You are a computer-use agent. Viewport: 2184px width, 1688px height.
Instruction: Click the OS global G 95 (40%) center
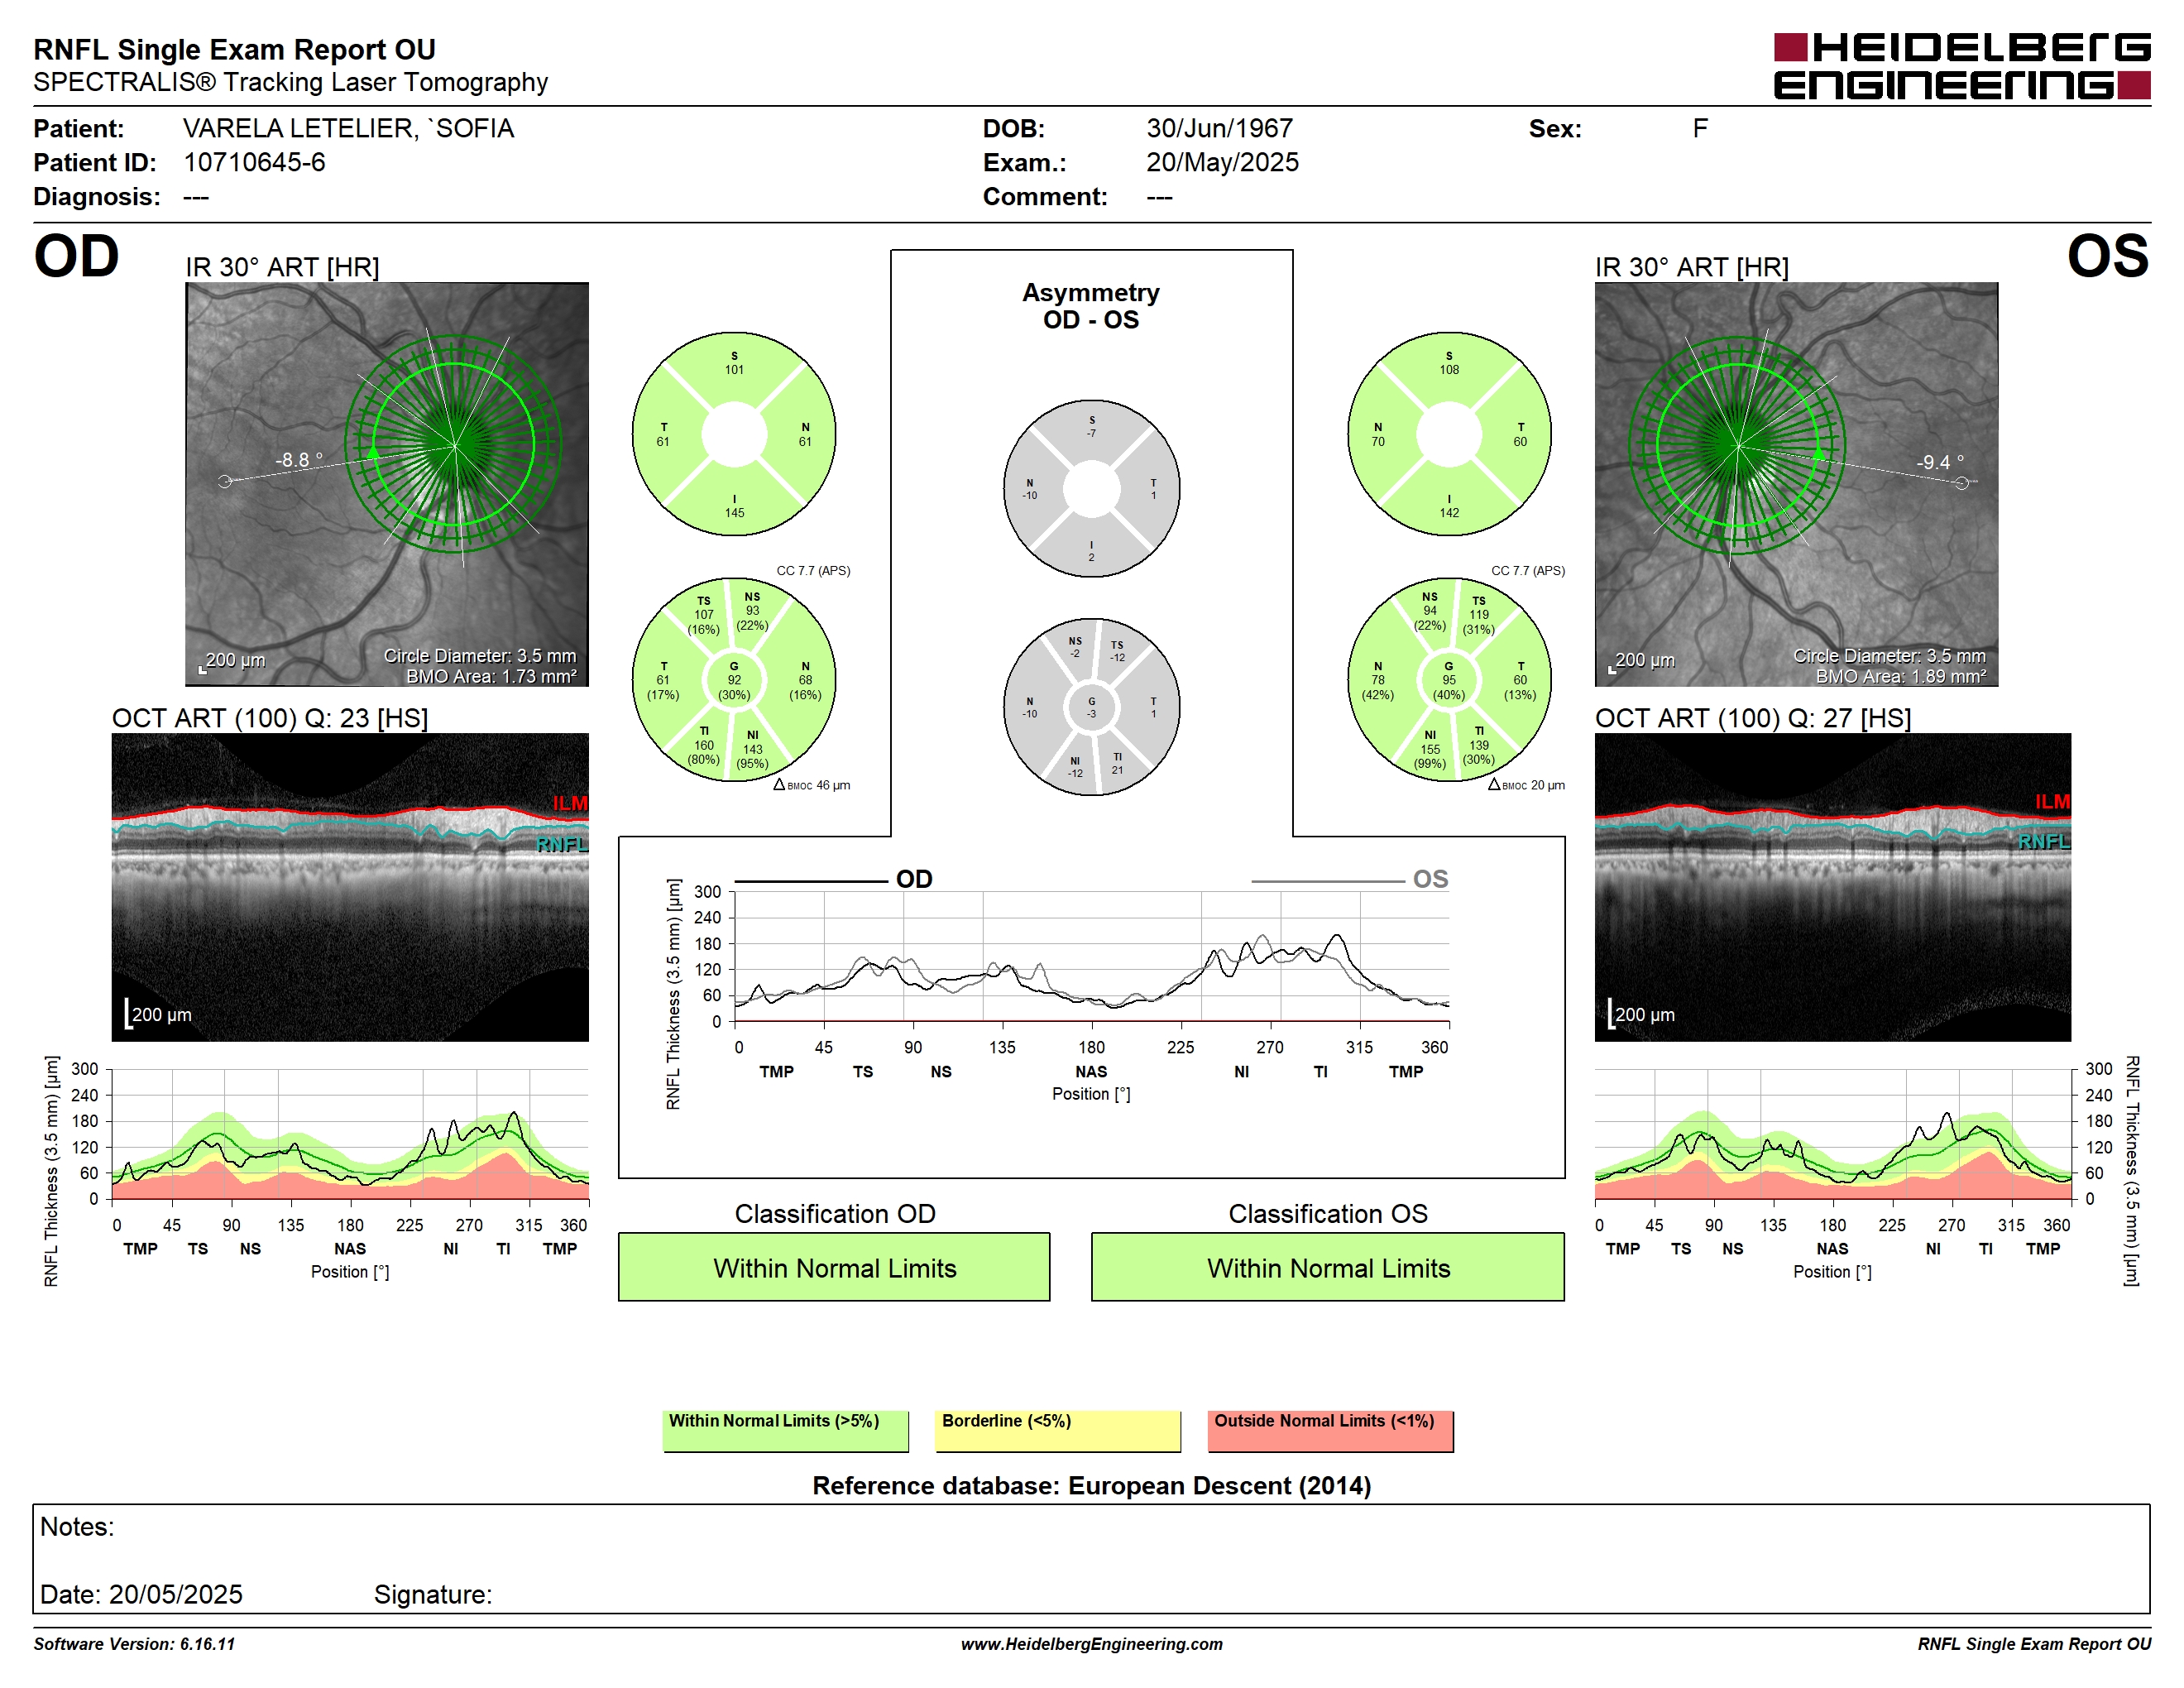click(x=1449, y=680)
